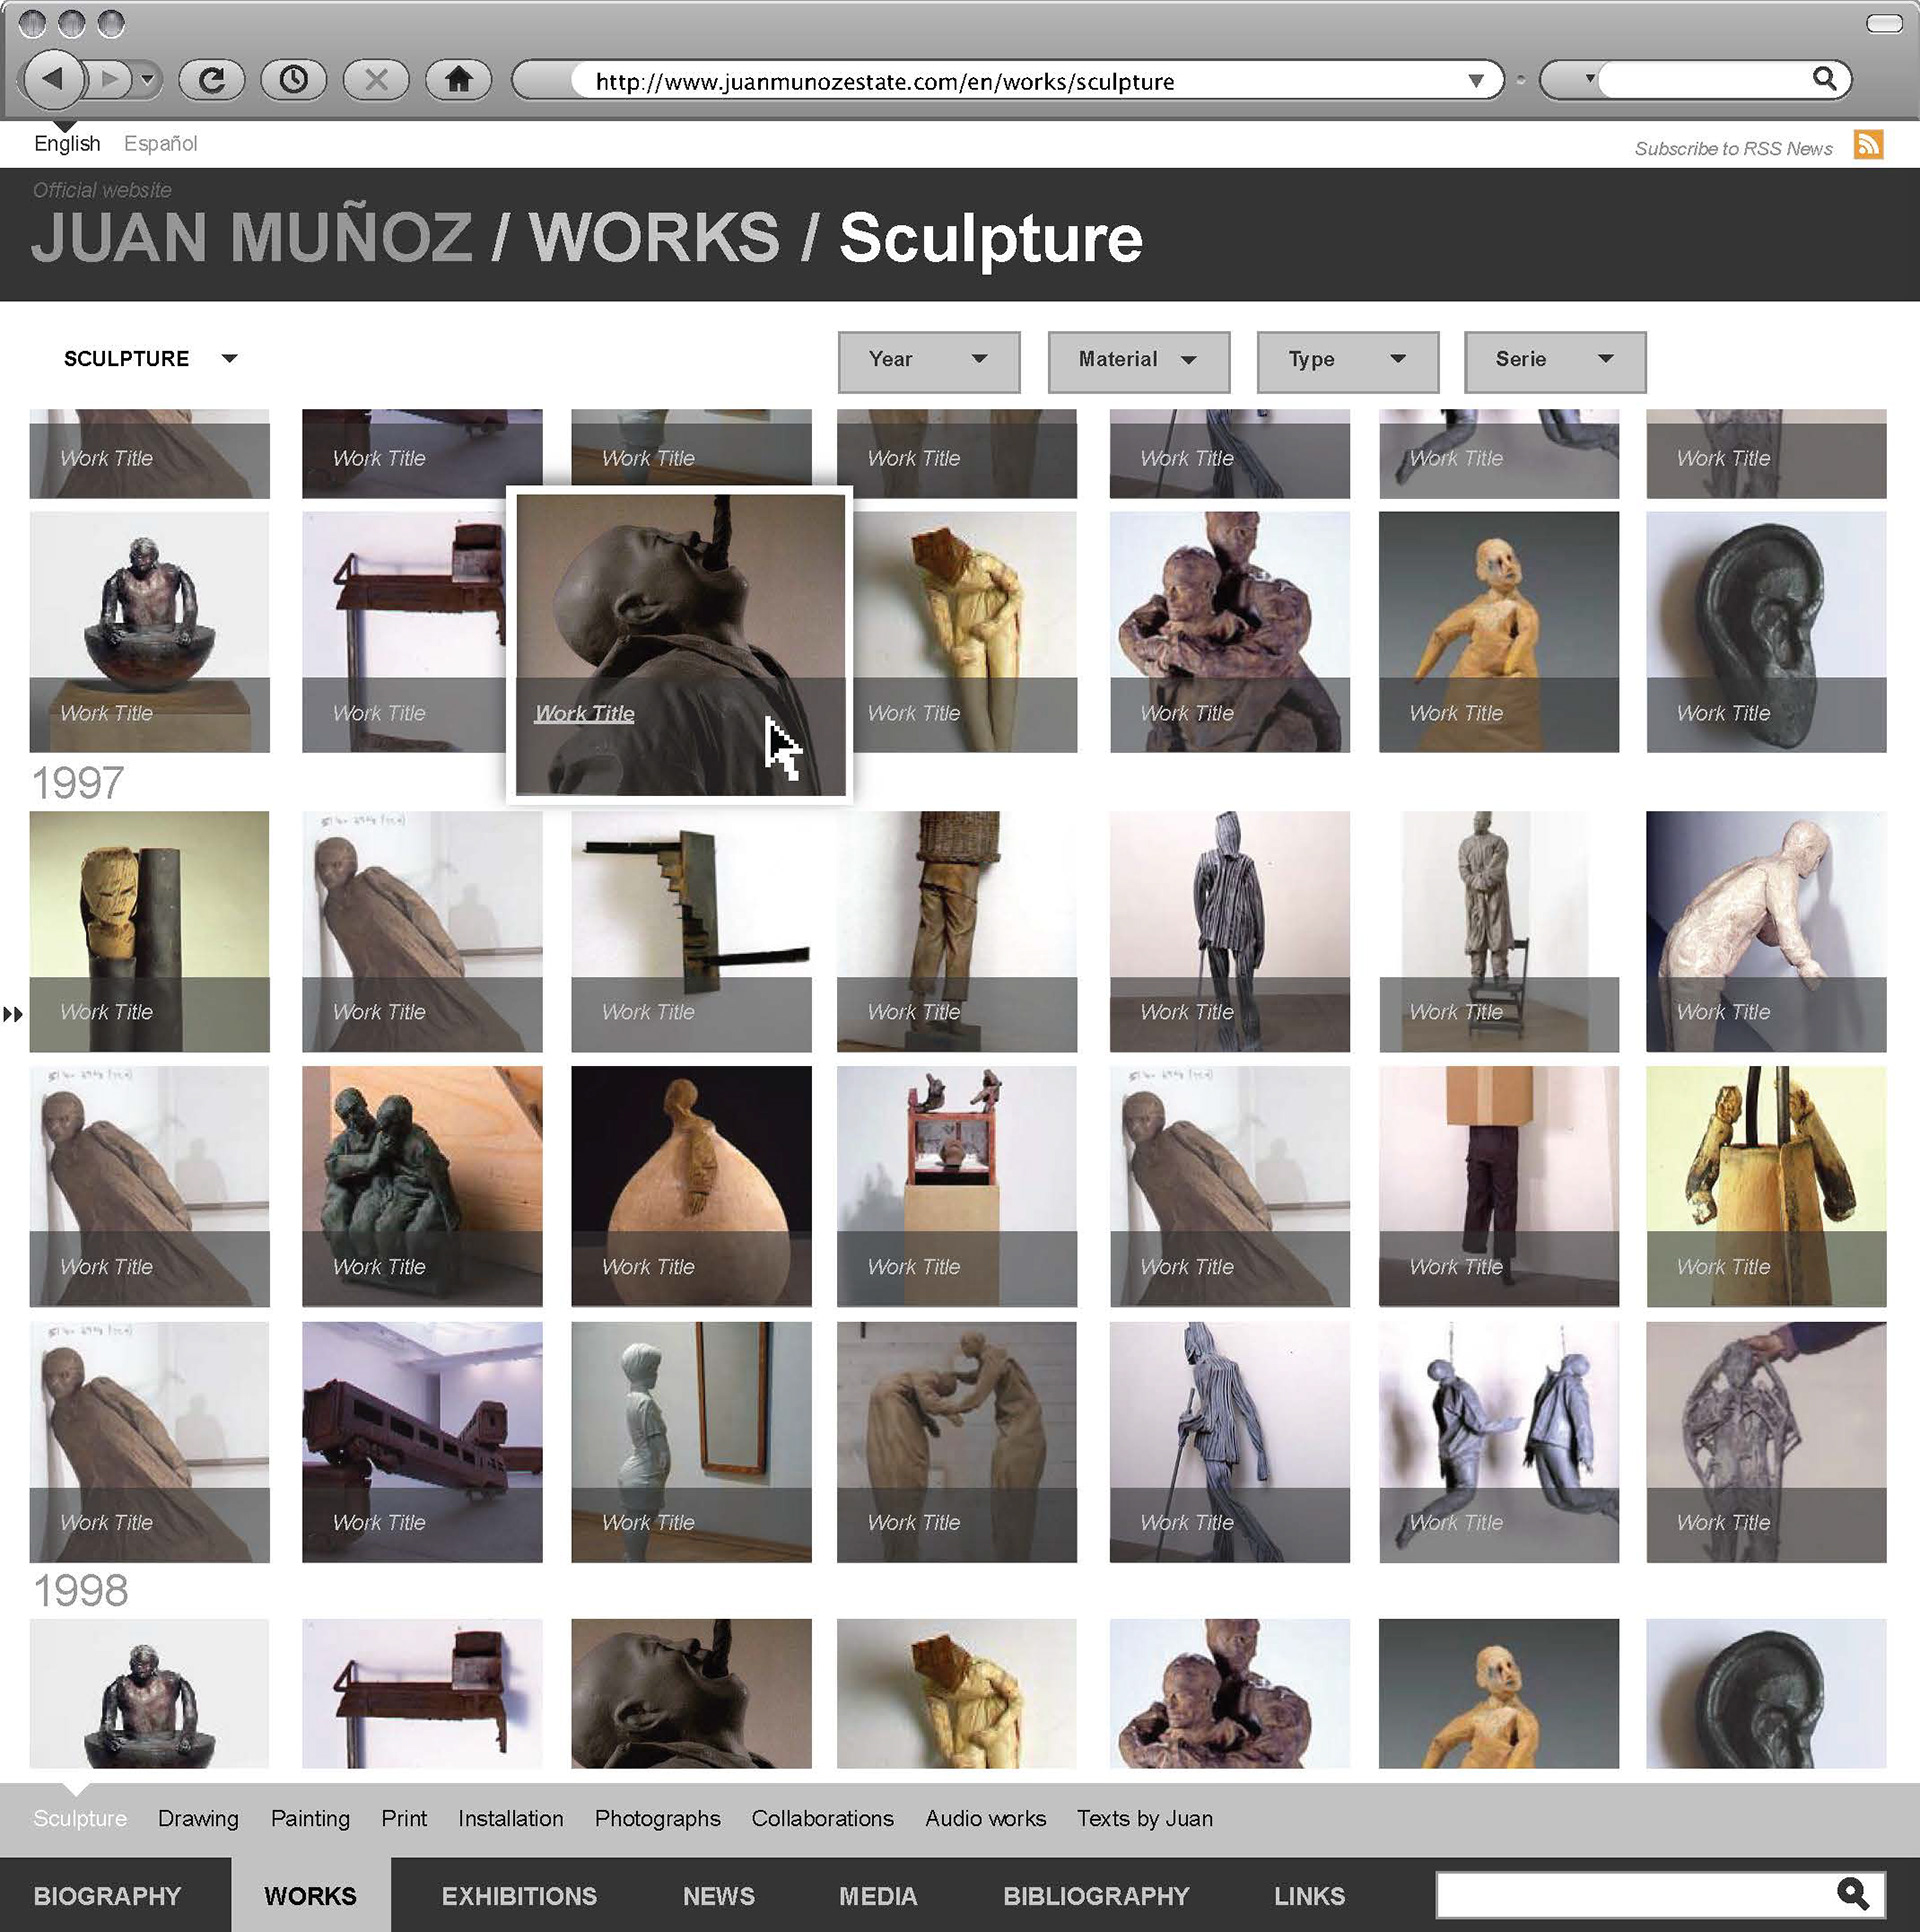Screen dimensions: 1920x1932
Task: Open the figure standing on chair thumbnail
Action: point(1498,931)
